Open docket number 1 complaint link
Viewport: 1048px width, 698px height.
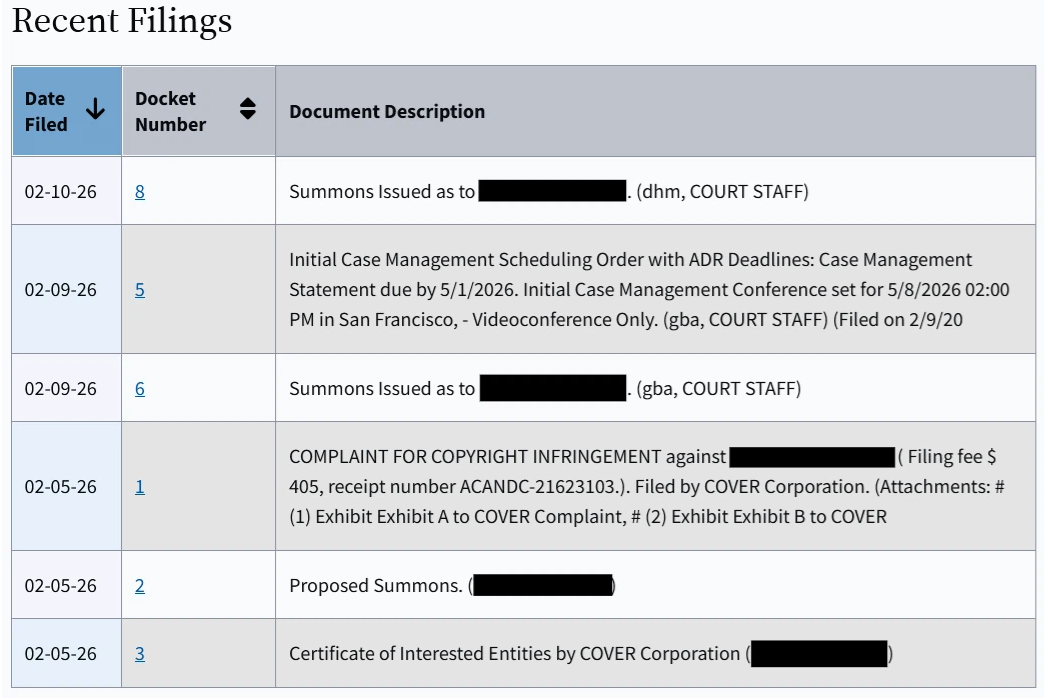coord(140,487)
